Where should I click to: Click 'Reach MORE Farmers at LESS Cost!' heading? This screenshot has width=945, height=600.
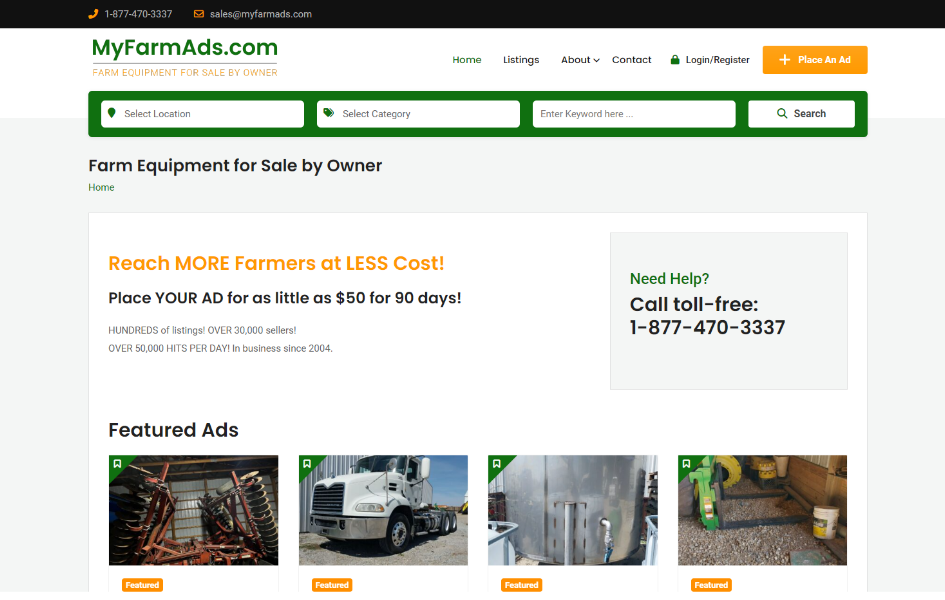click(276, 263)
